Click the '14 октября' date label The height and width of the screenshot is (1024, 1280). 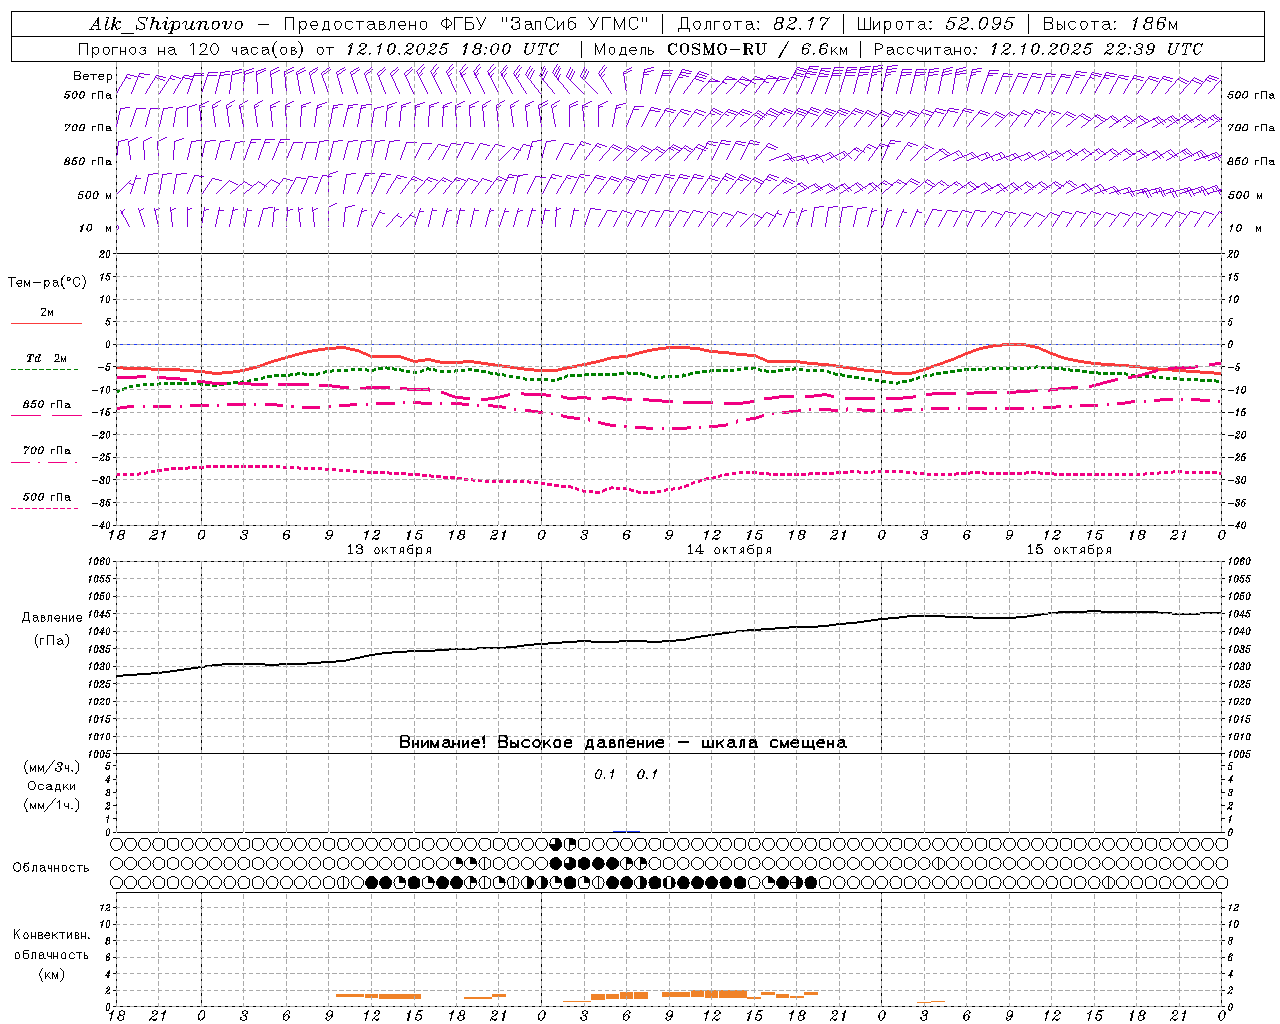click(729, 550)
